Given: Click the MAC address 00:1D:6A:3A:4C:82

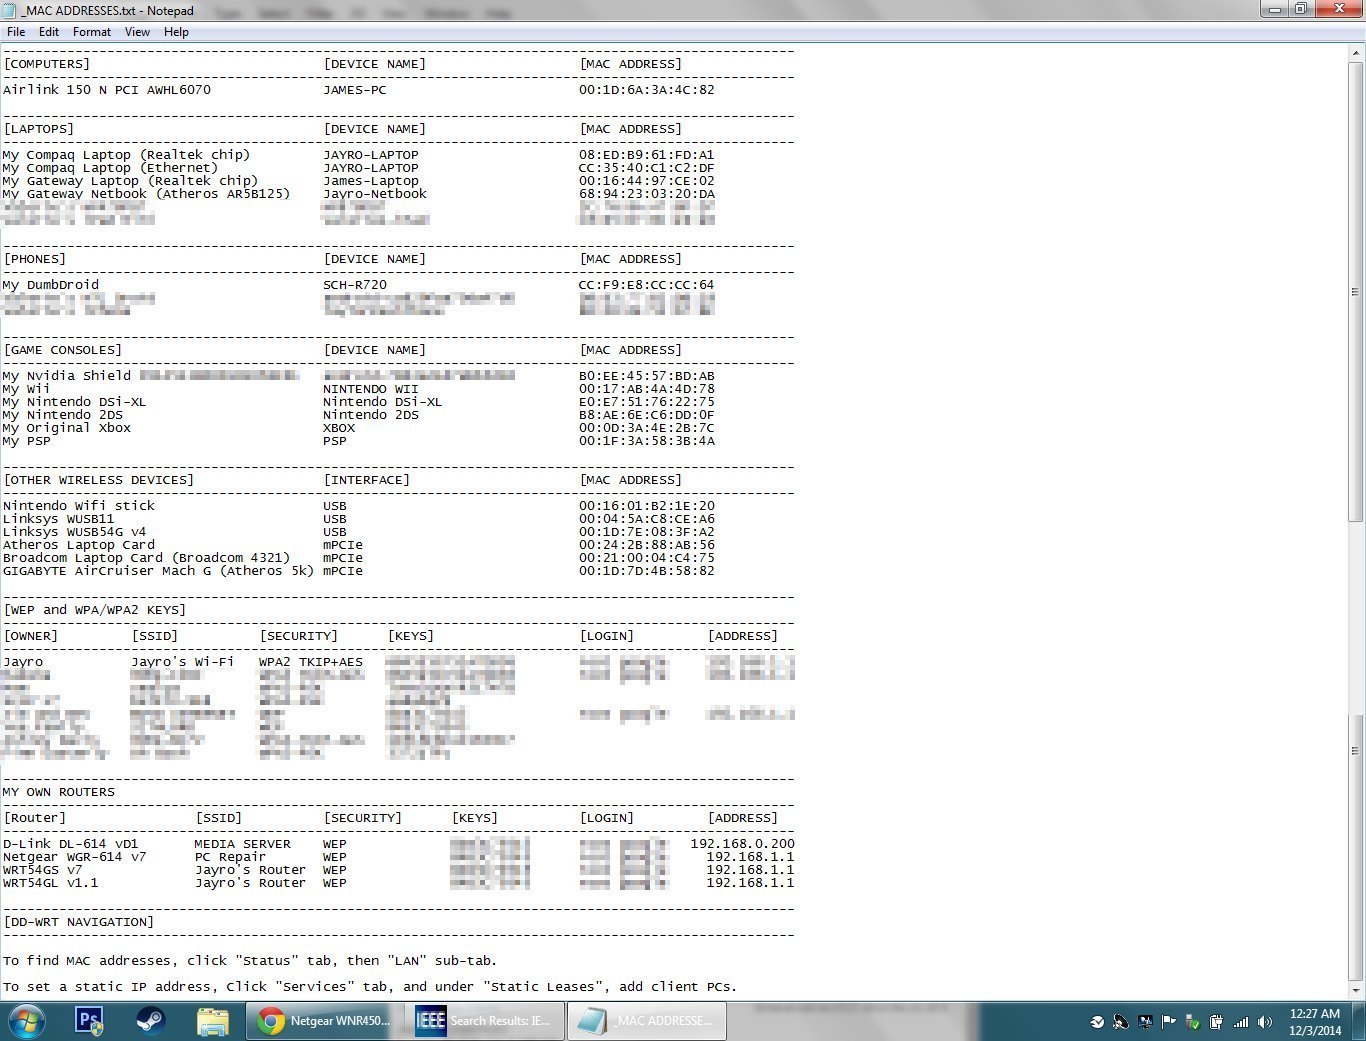Looking at the screenshot, I should coord(647,90).
